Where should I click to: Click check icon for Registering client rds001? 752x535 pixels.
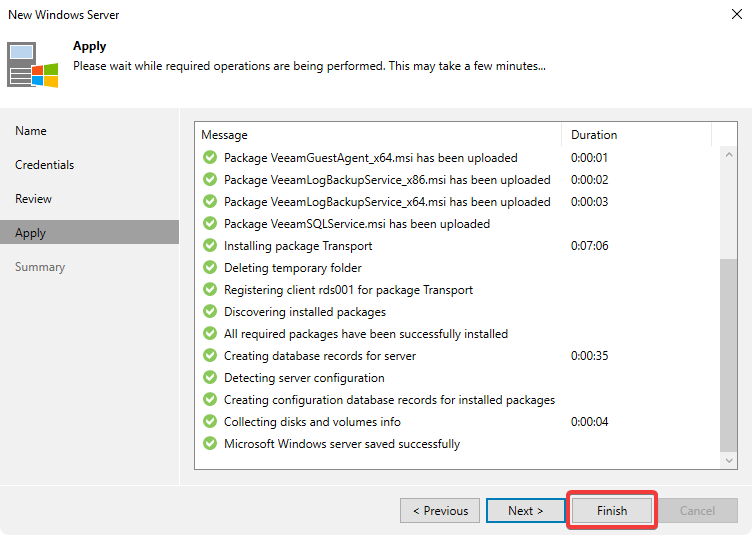tap(210, 290)
